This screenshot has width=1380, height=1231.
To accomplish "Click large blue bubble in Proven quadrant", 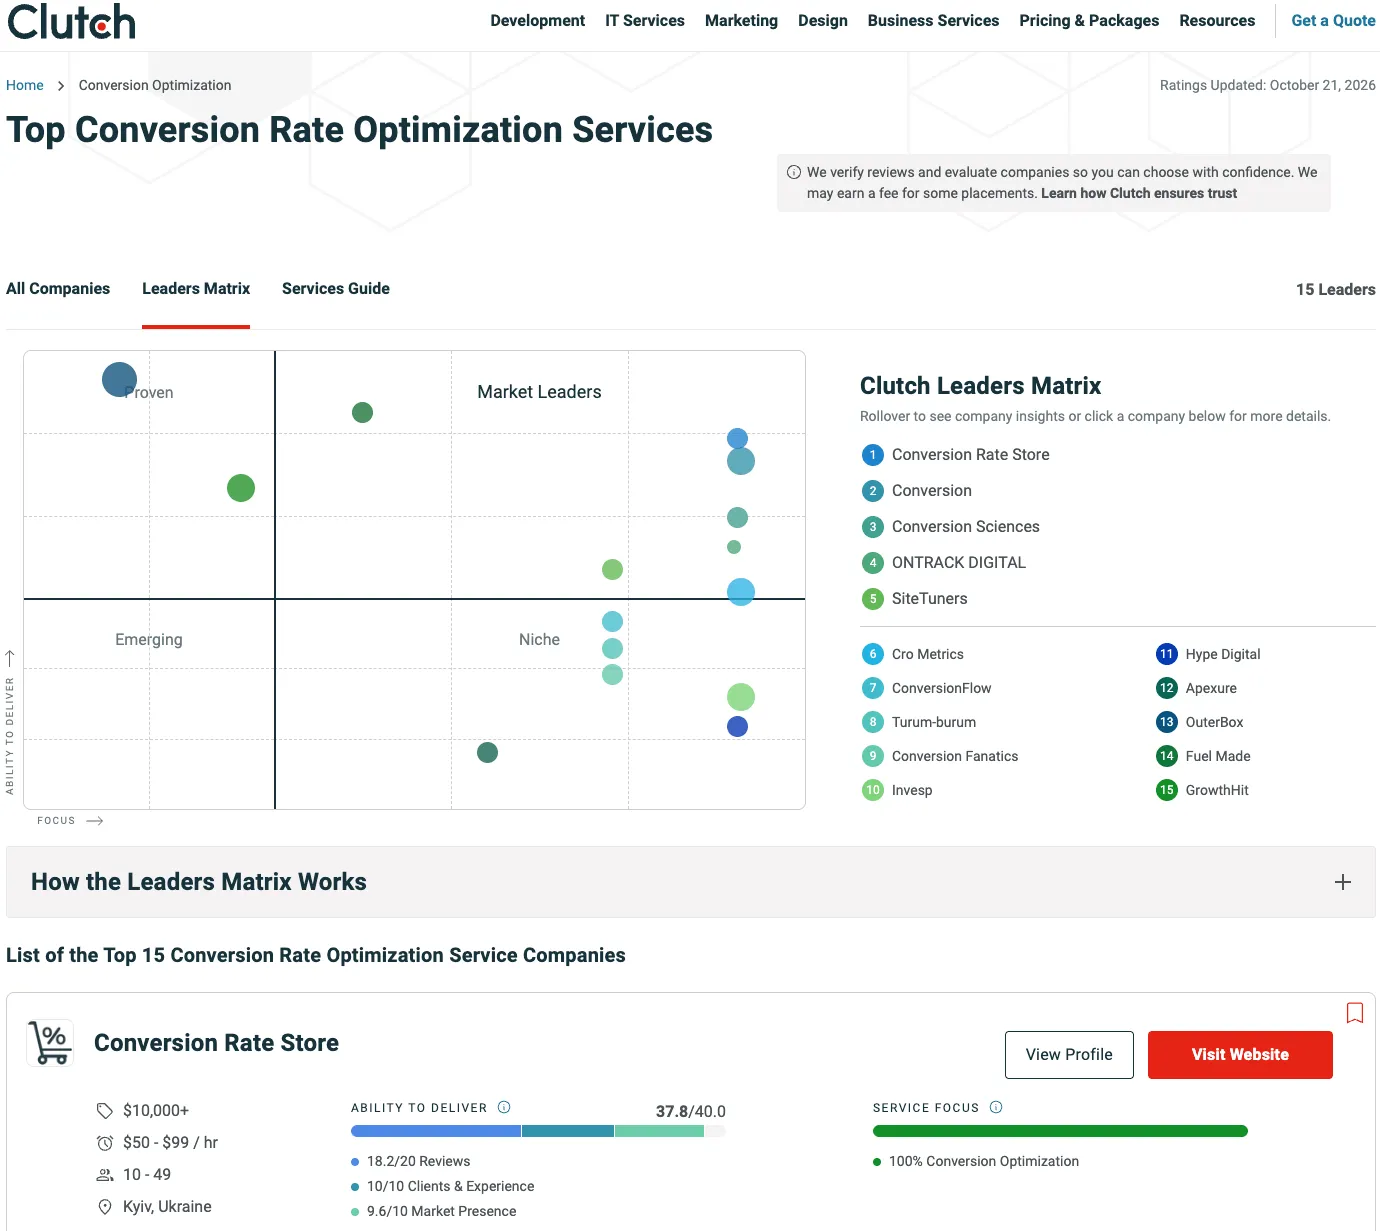I will (x=119, y=379).
